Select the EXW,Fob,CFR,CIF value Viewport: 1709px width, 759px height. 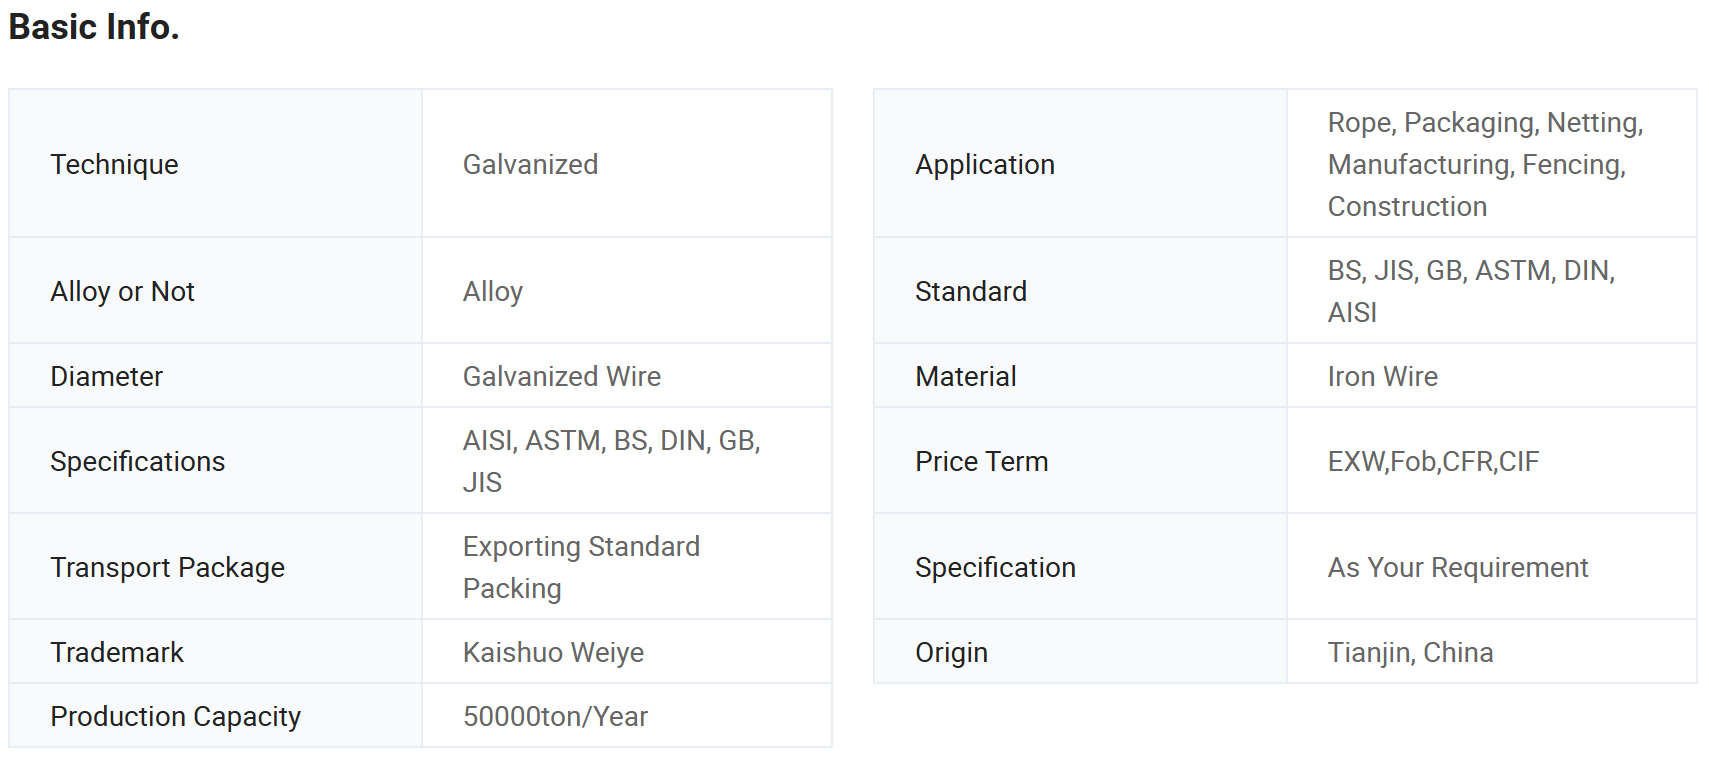1434,462
